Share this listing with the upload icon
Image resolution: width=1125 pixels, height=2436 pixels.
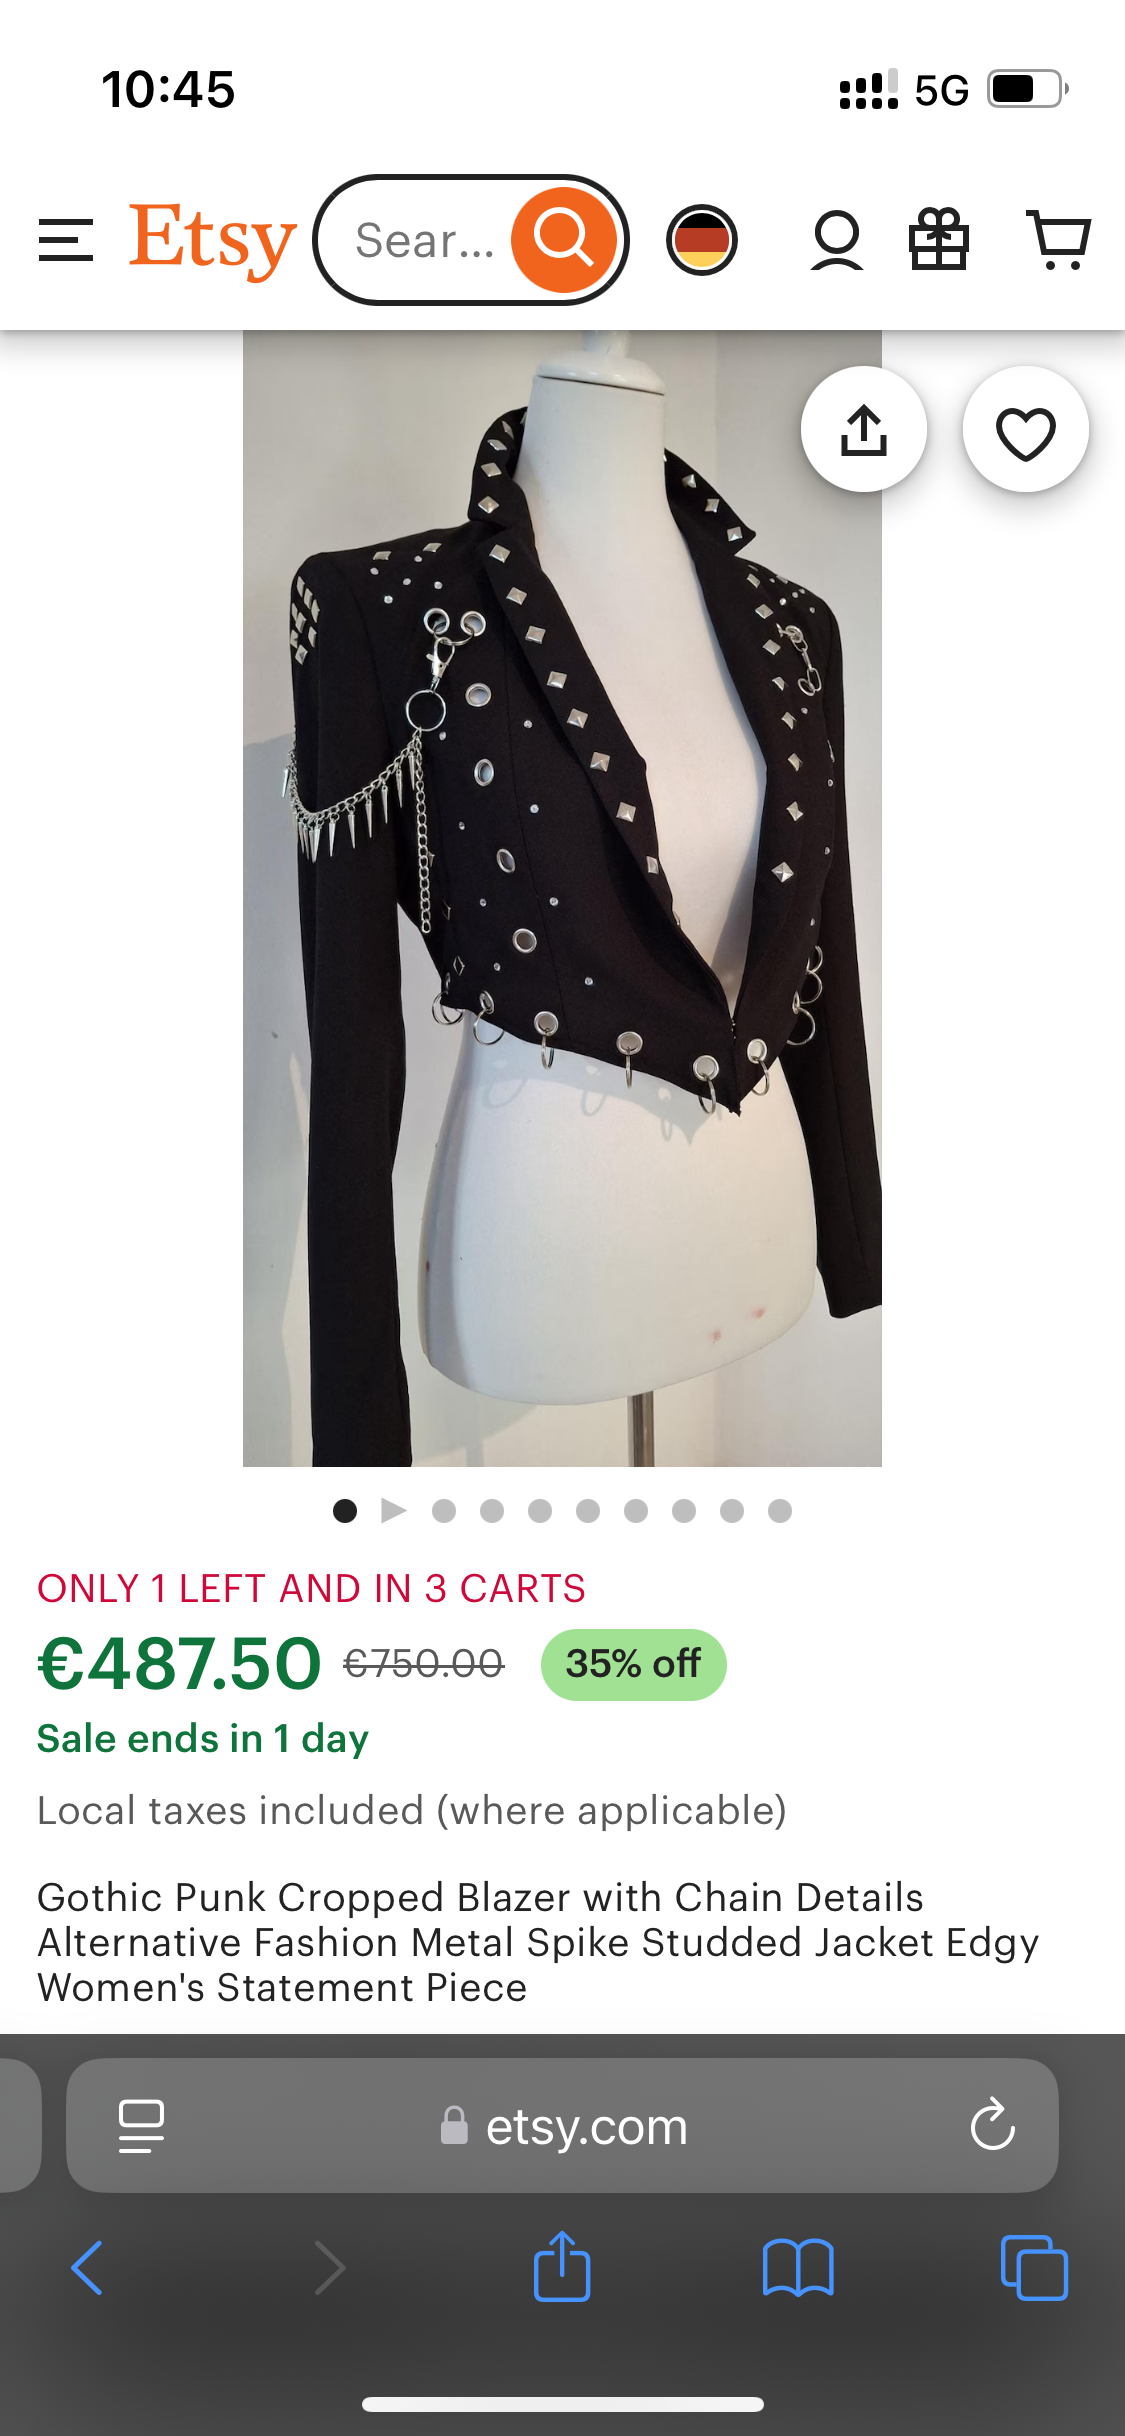pyautogui.click(x=864, y=430)
